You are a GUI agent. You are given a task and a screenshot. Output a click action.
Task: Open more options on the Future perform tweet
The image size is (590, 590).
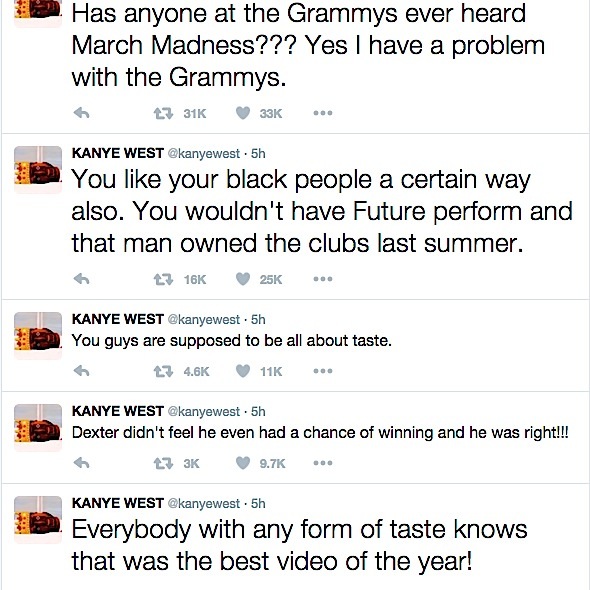coord(323,279)
